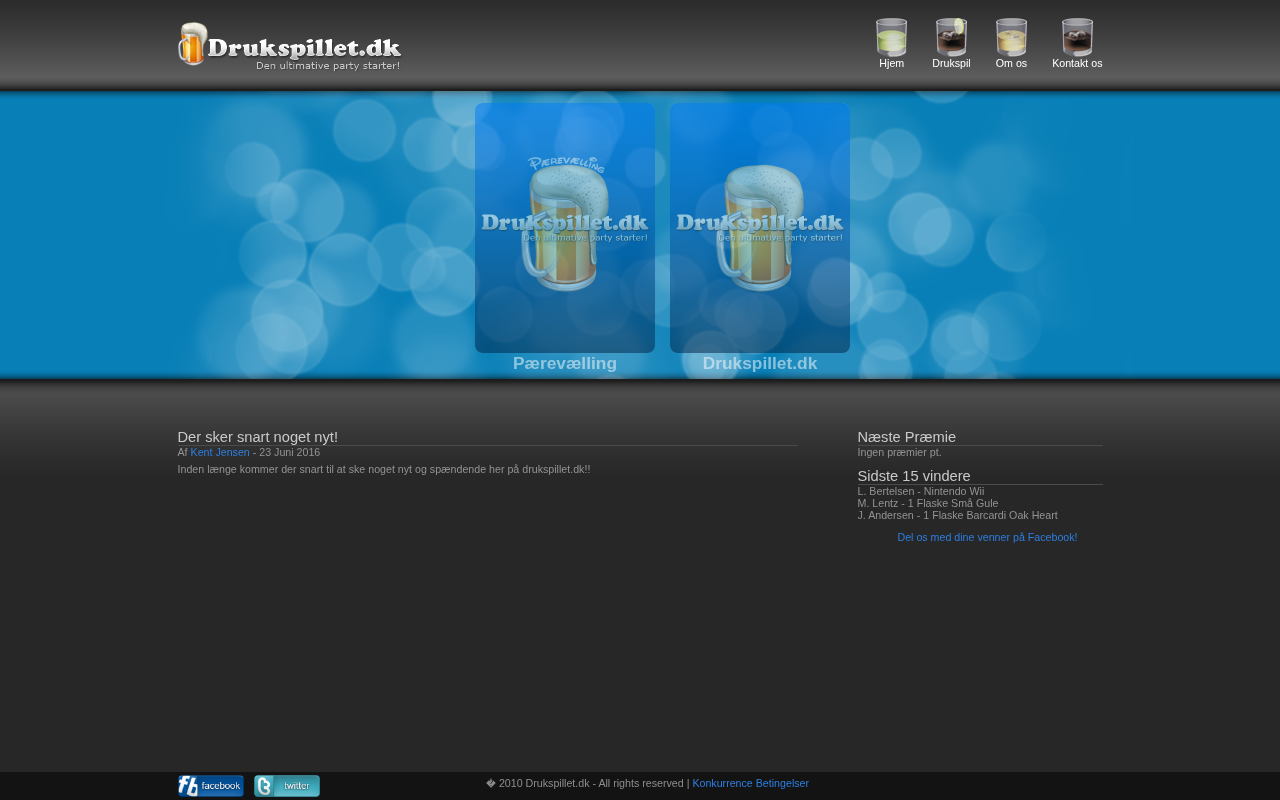Viewport: 1280px width, 800px height.
Task: Open the Om os menu label
Action: pyautogui.click(x=1011, y=63)
